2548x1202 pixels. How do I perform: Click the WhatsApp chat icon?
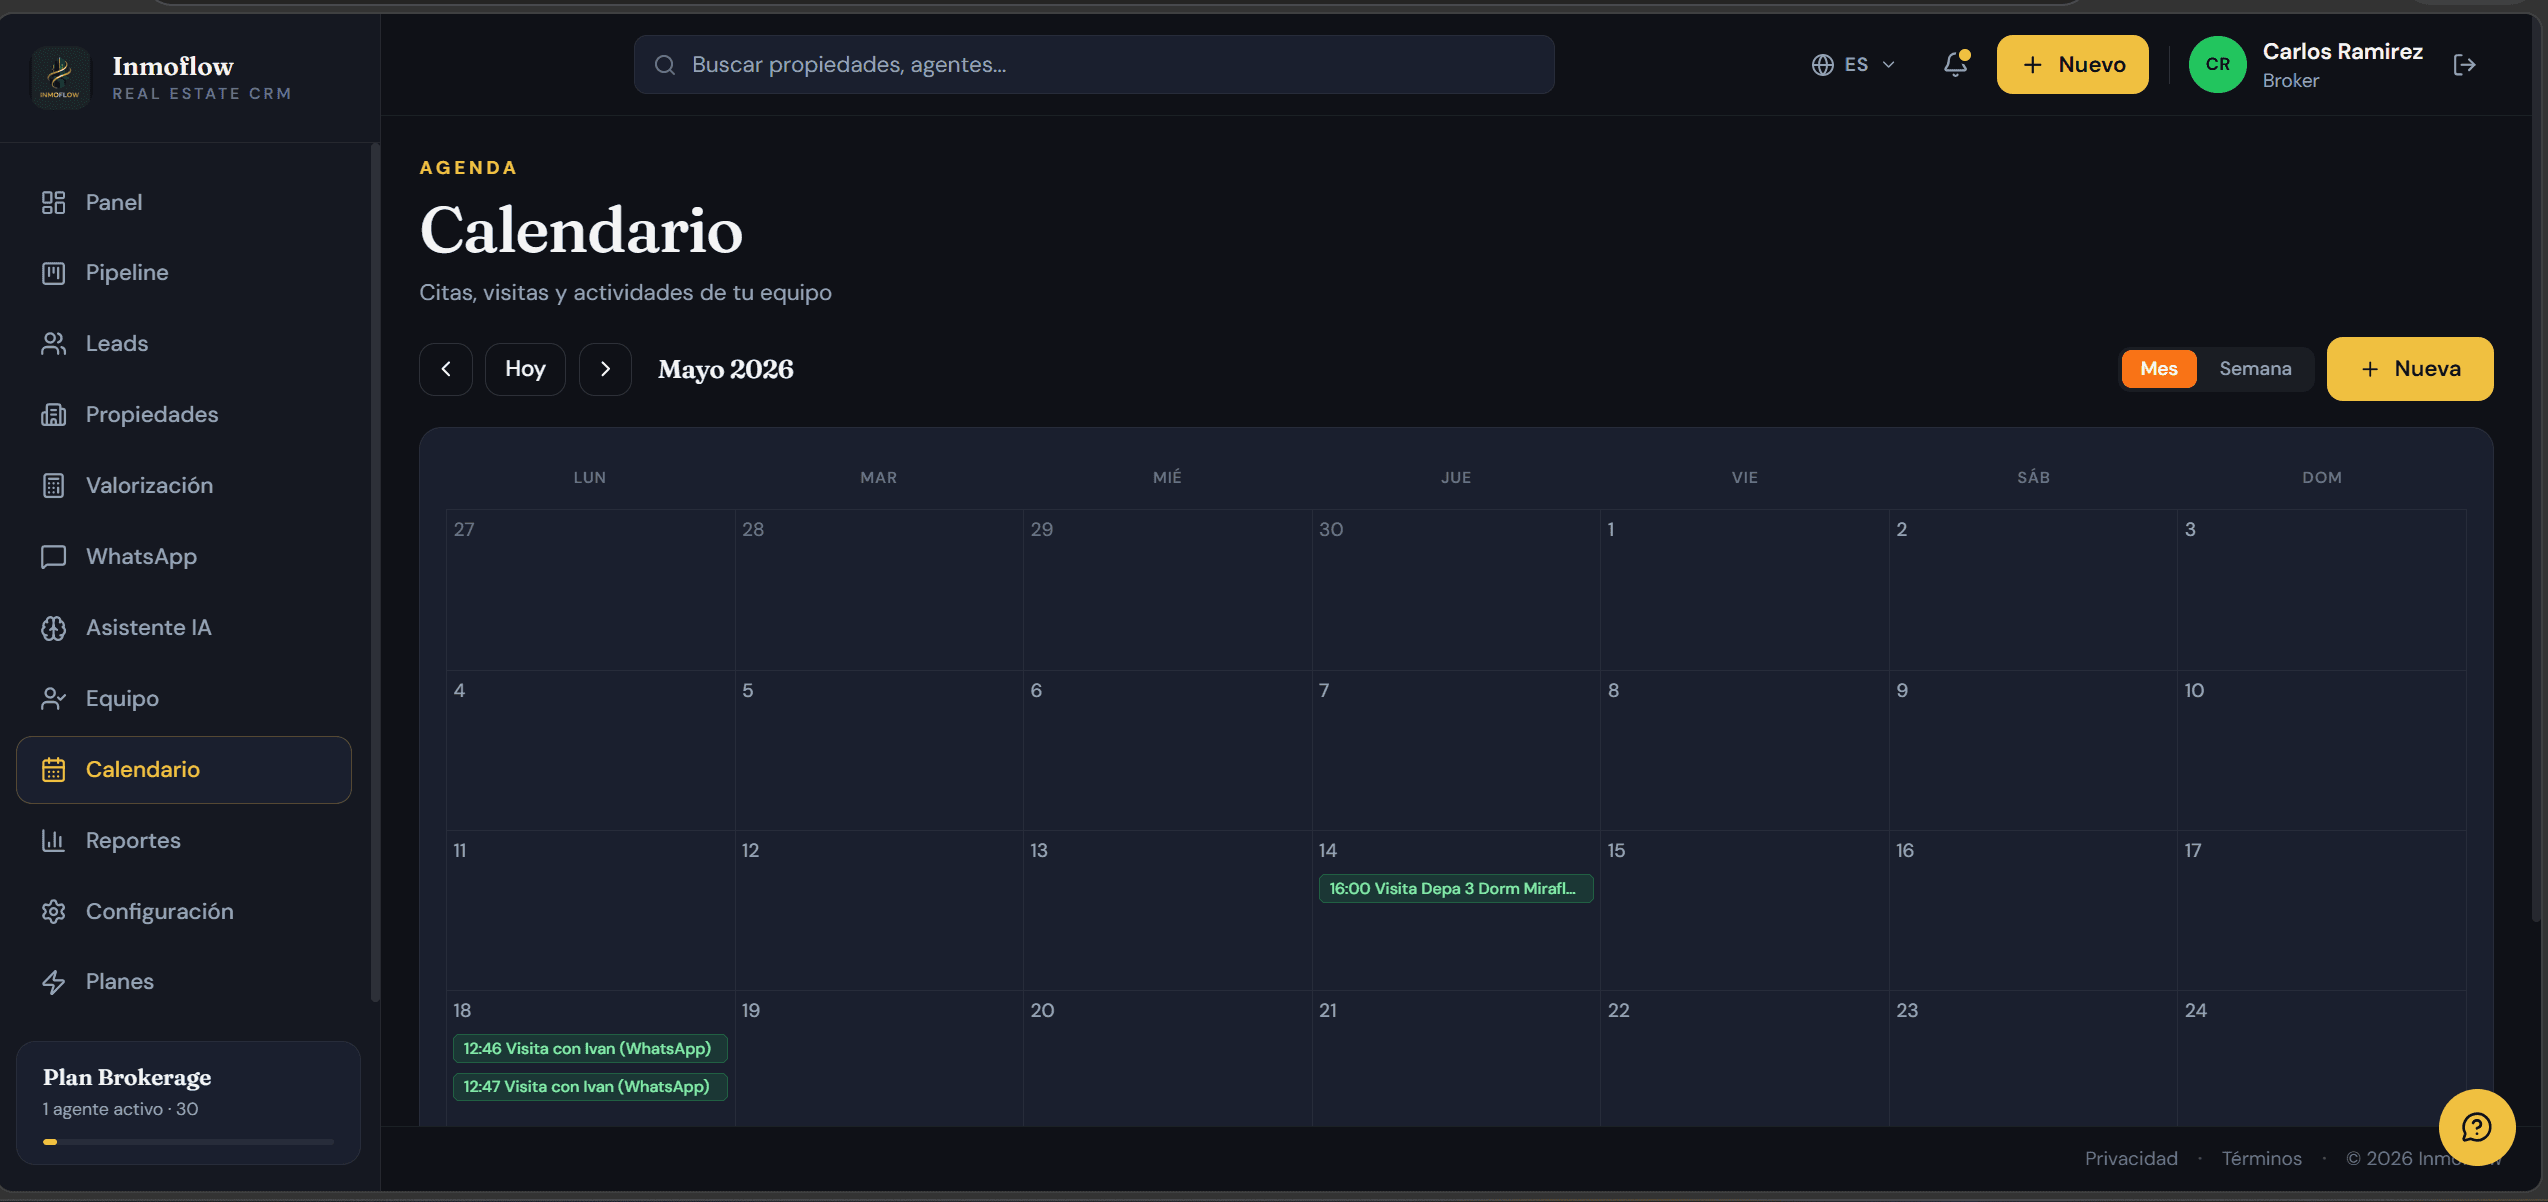click(53, 557)
